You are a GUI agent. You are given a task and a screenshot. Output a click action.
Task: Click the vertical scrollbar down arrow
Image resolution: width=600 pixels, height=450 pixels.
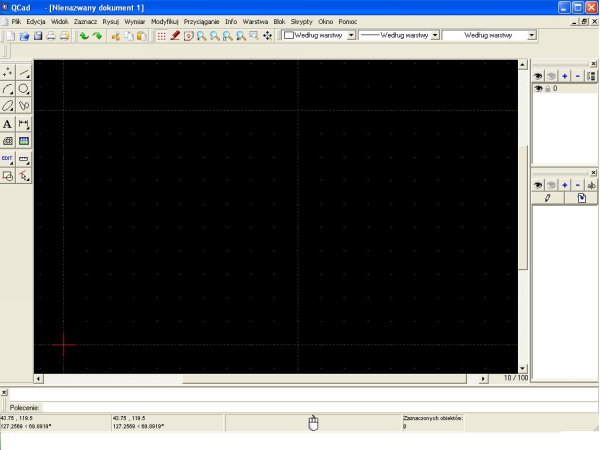click(x=523, y=369)
